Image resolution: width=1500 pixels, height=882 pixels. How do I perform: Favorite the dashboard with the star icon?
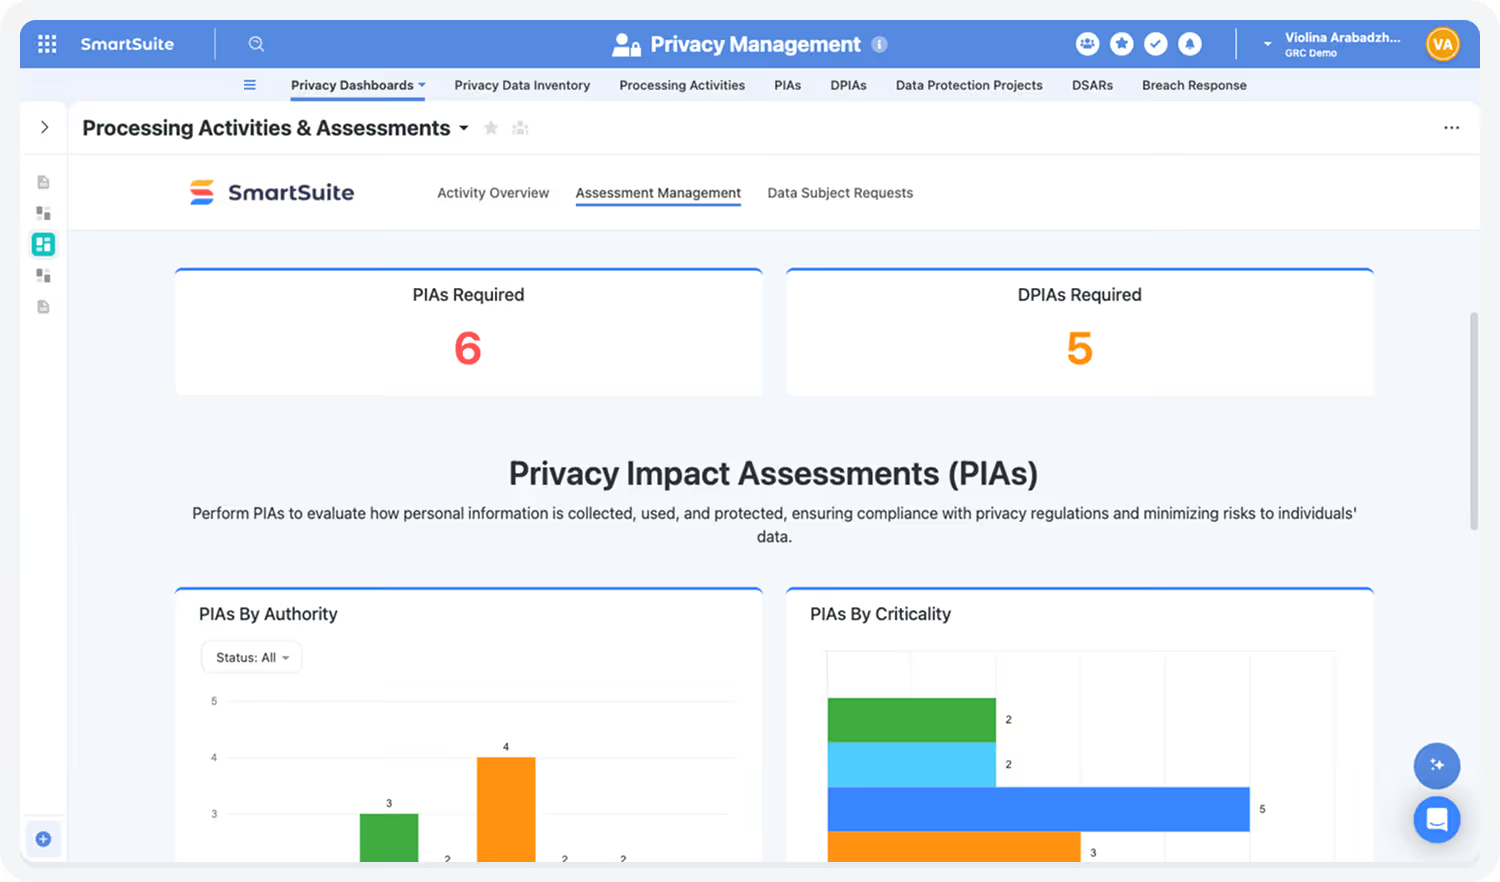(x=491, y=128)
